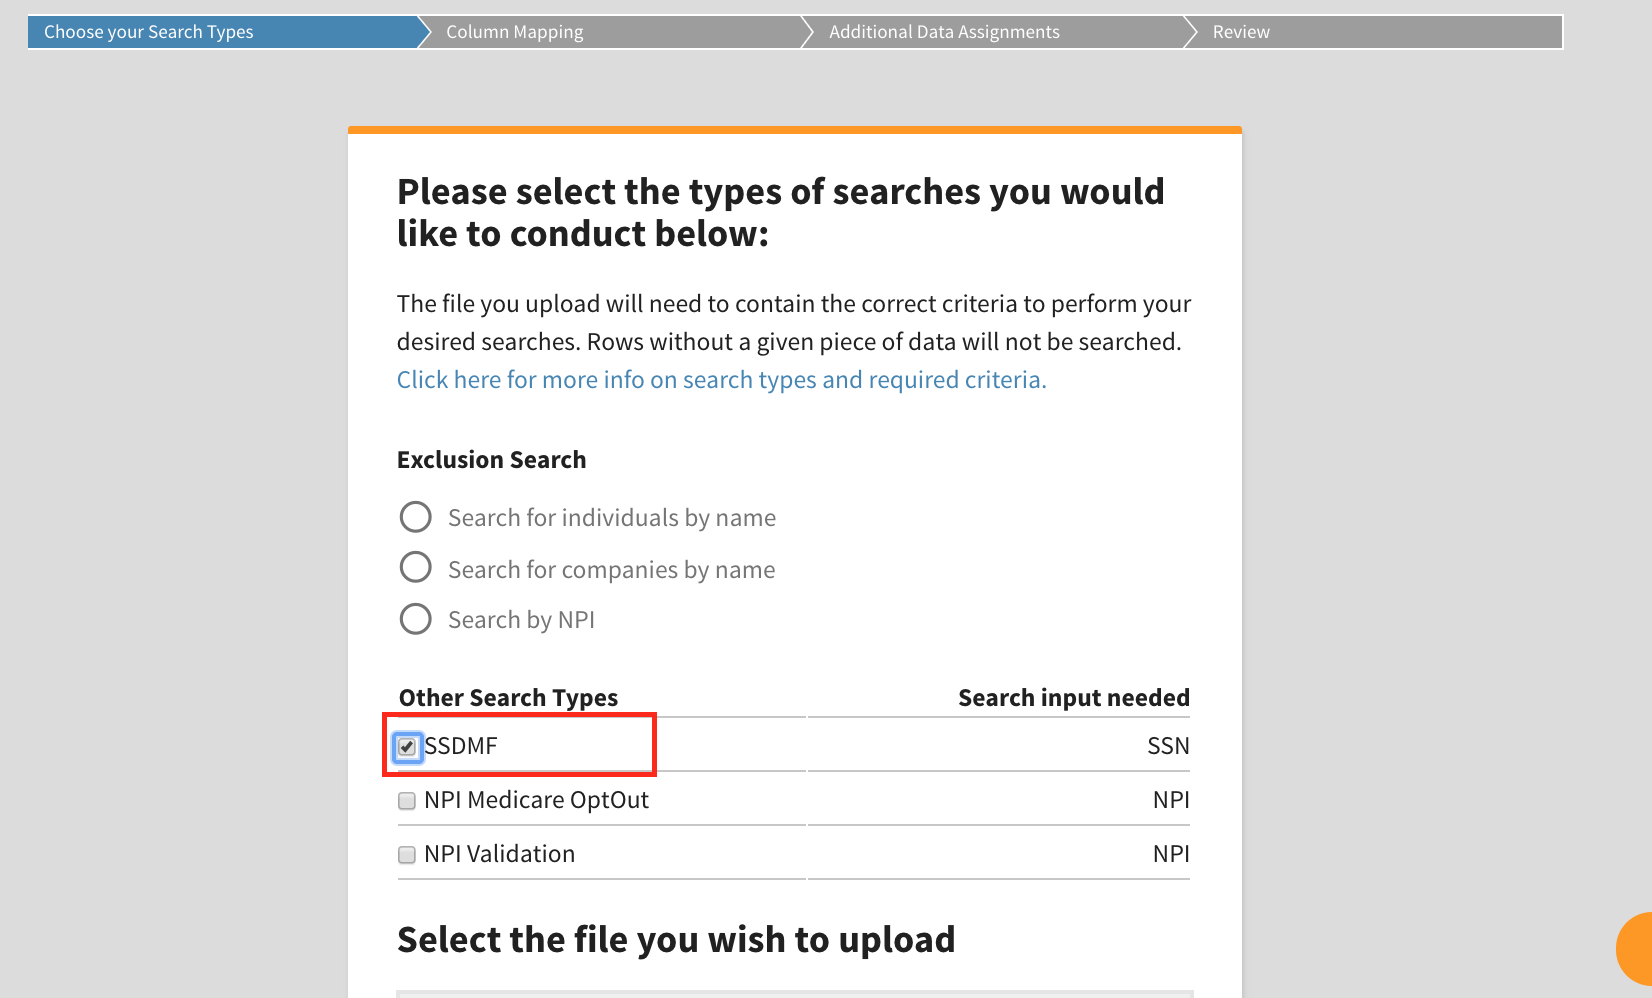Viewport: 1652px width, 998px height.
Task: Click the 'Other Search Types' column header
Action: pyautogui.click(x=508, y=697)
